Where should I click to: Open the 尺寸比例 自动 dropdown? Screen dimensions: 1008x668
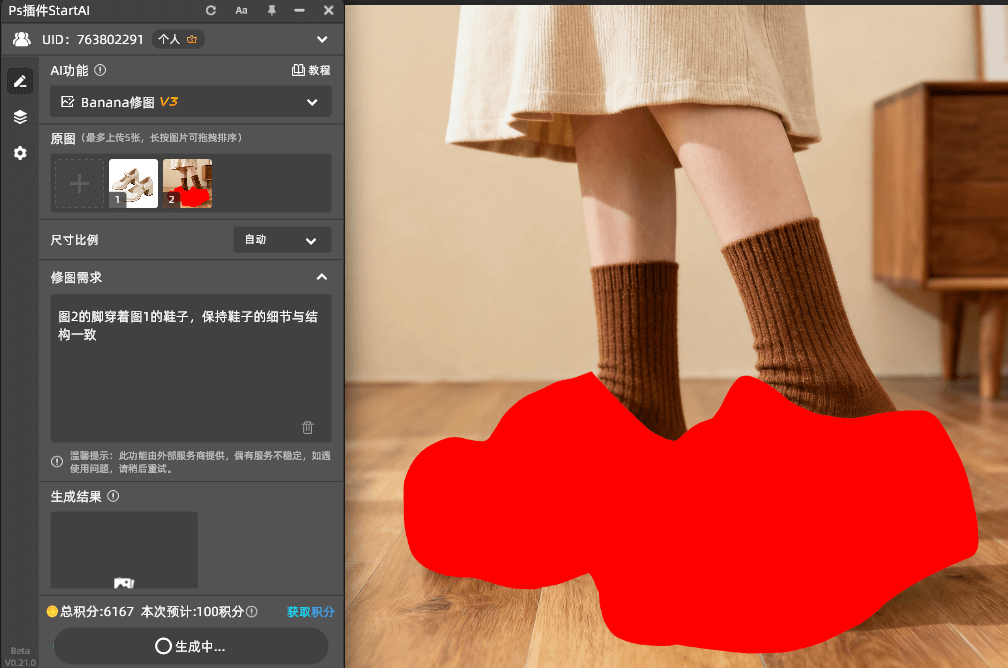[282, 240]
